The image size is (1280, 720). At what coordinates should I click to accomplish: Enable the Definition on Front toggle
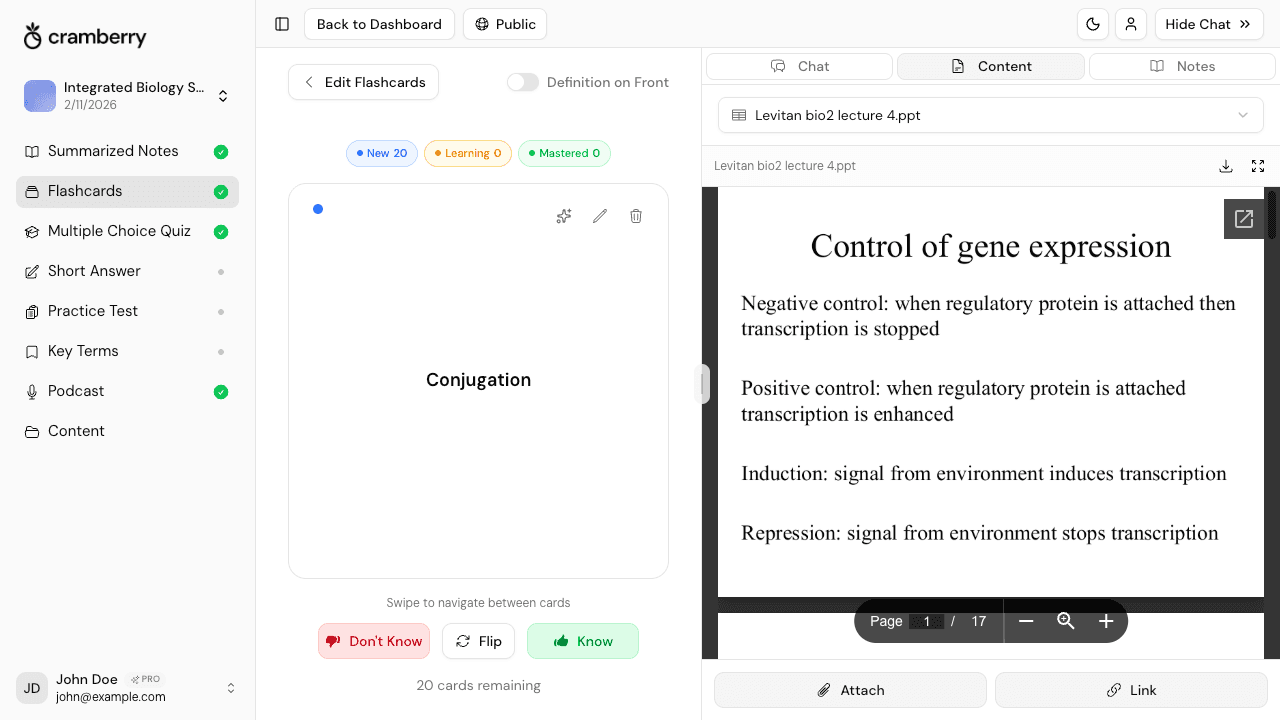523,82
